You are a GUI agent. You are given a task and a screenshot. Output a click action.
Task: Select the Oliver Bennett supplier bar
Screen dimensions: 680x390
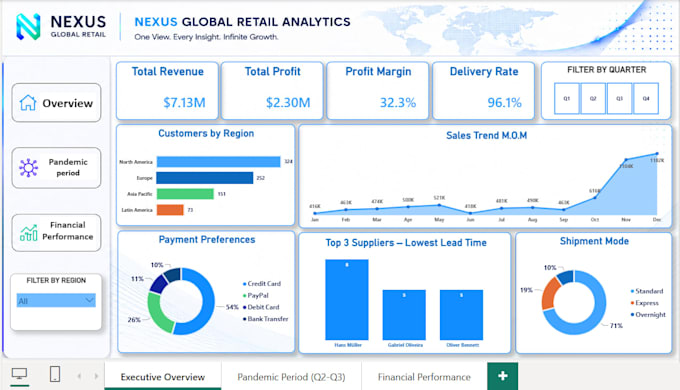[461, 315]
